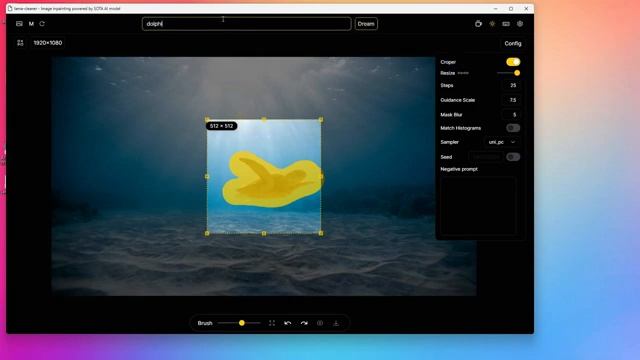Open the Config panel button
Viewport: 640px width, 360px height.
[513, 43]
